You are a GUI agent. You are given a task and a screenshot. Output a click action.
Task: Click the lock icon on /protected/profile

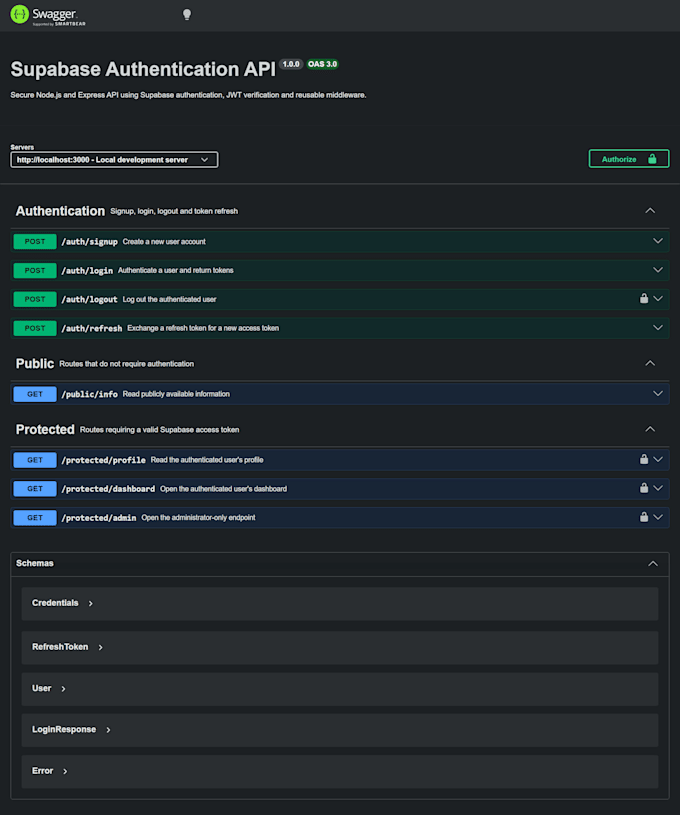644,459
